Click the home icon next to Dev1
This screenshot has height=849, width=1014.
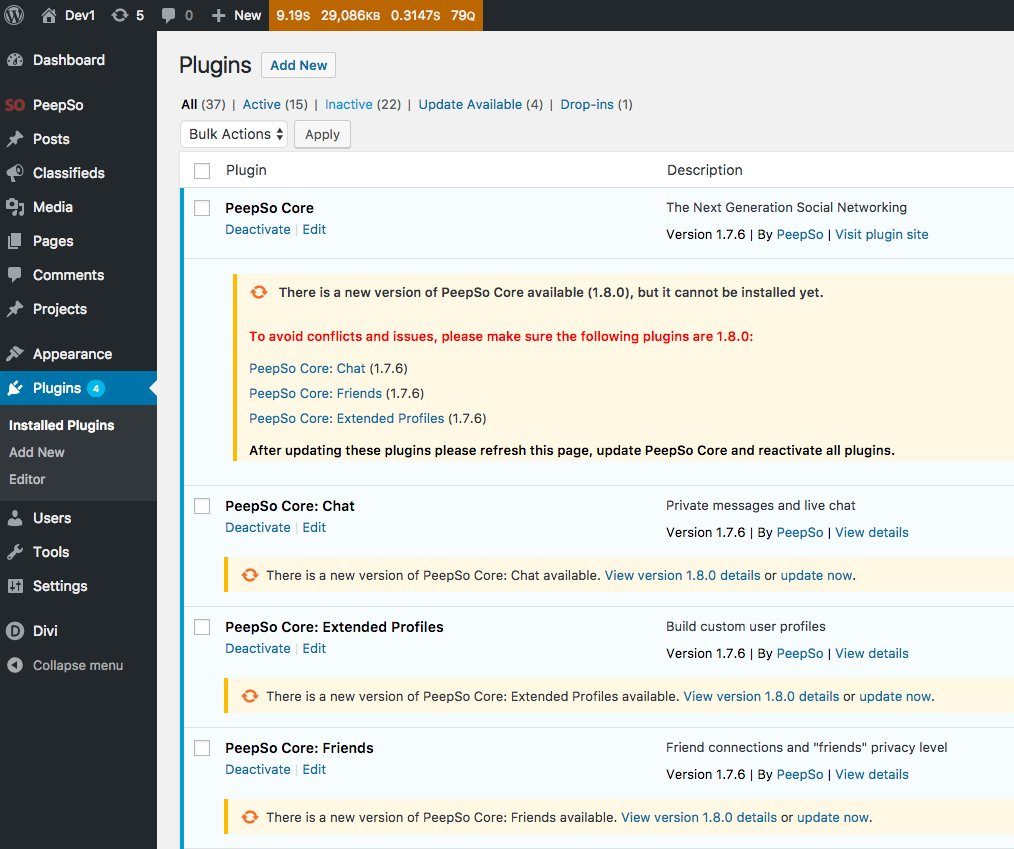click(x=49, y=16)
